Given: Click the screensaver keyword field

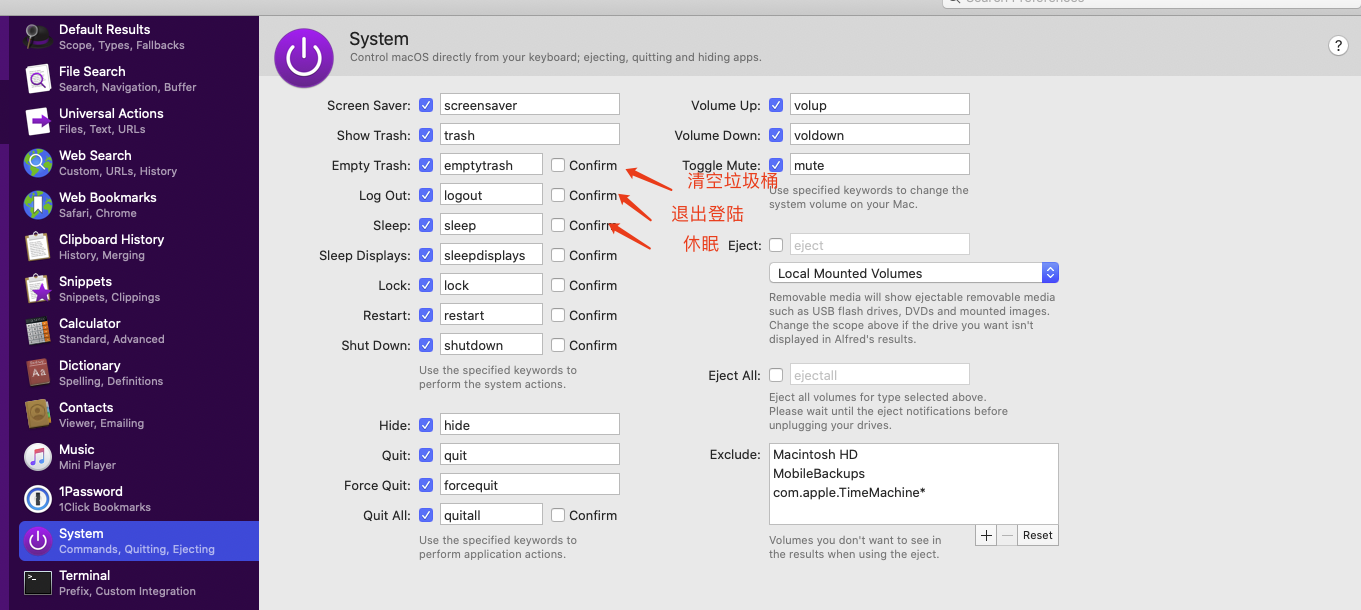Looking at the screenshot, I should coord(530,105).
